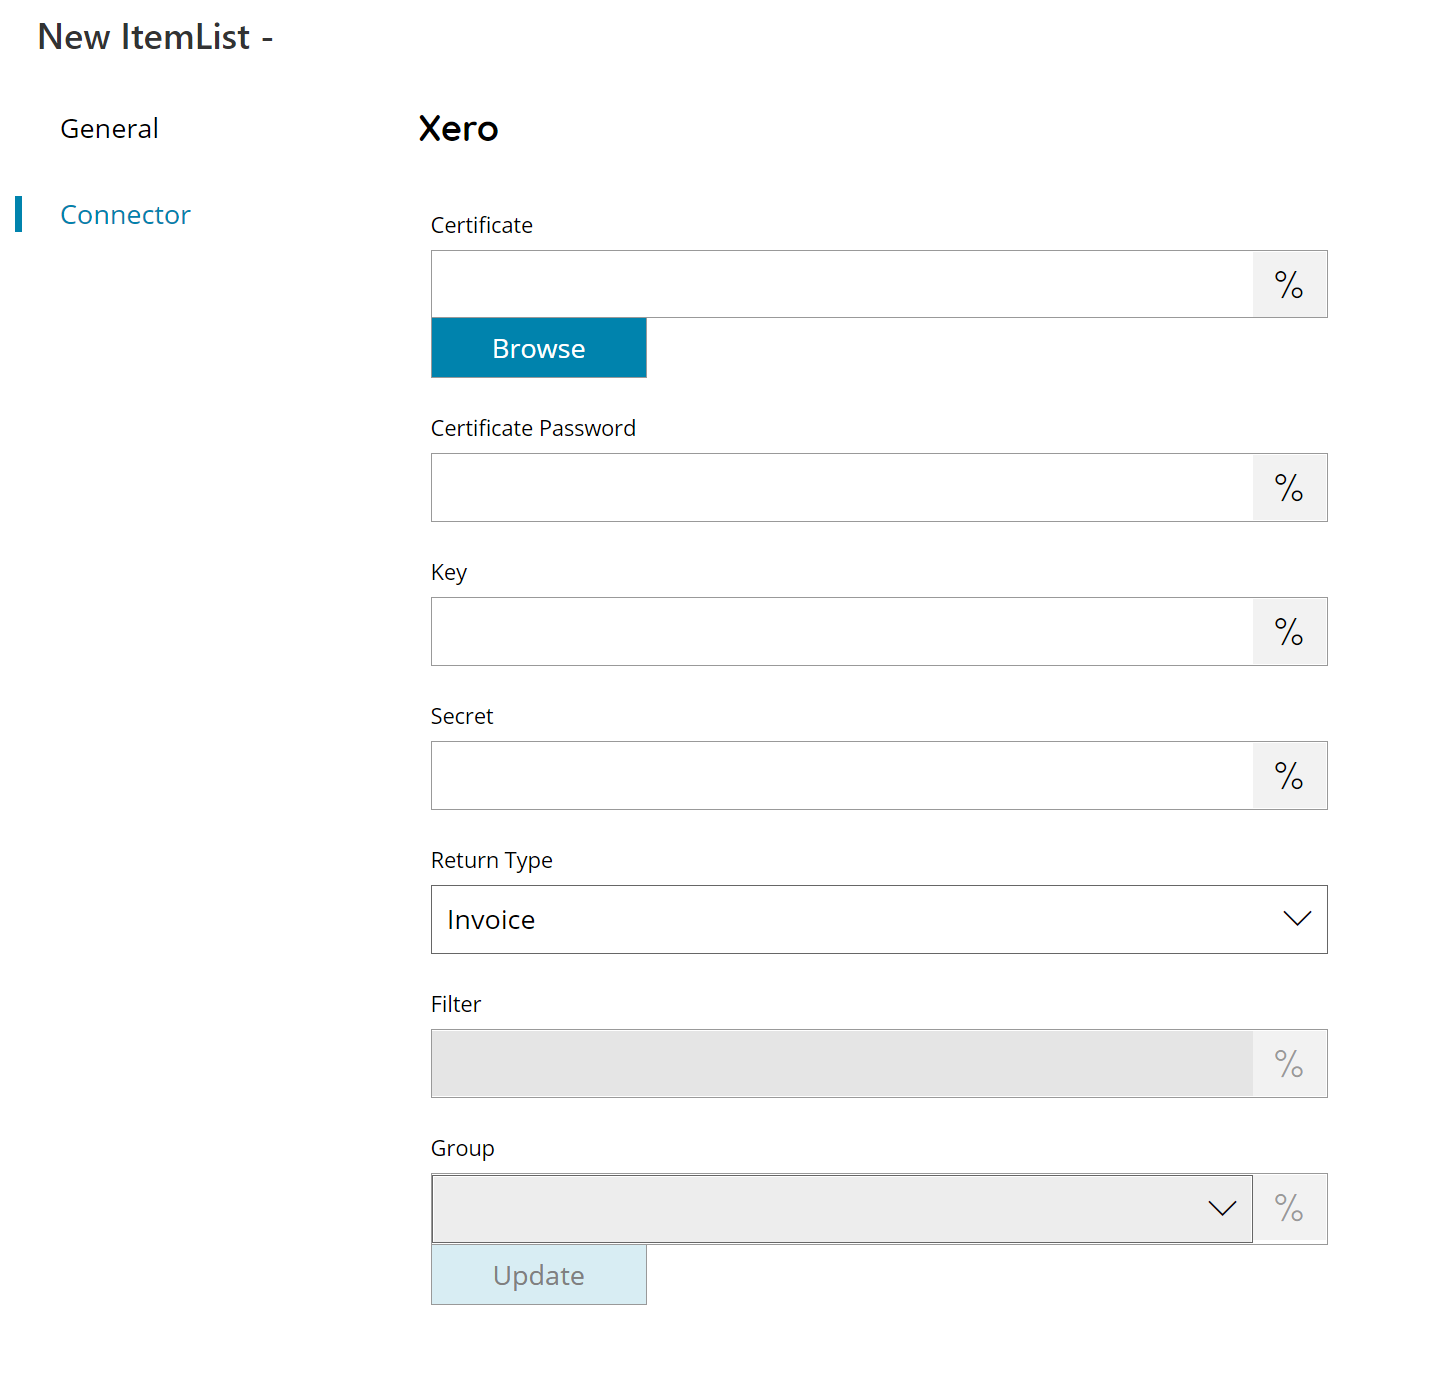Click the Xero heading text
This screenshot has width=1436, height=1386.
point(458,129)
